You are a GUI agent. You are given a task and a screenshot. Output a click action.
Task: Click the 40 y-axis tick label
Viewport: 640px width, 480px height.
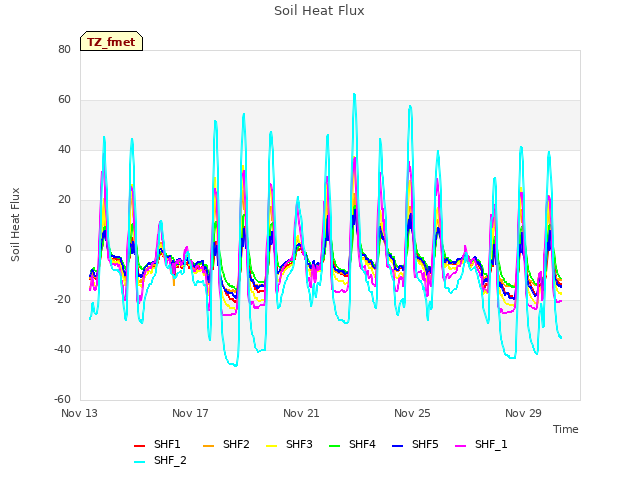tap(64, 150)
